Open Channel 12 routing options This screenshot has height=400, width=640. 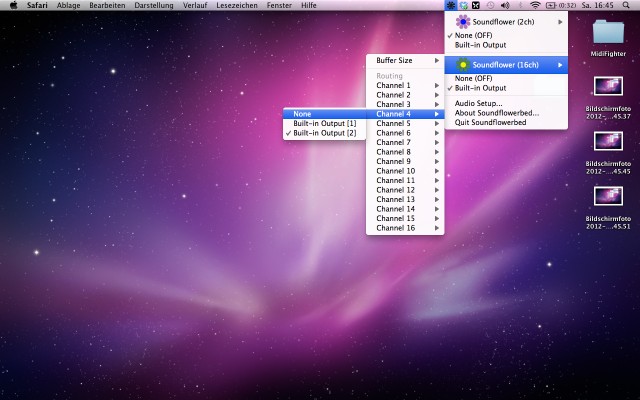405,190
